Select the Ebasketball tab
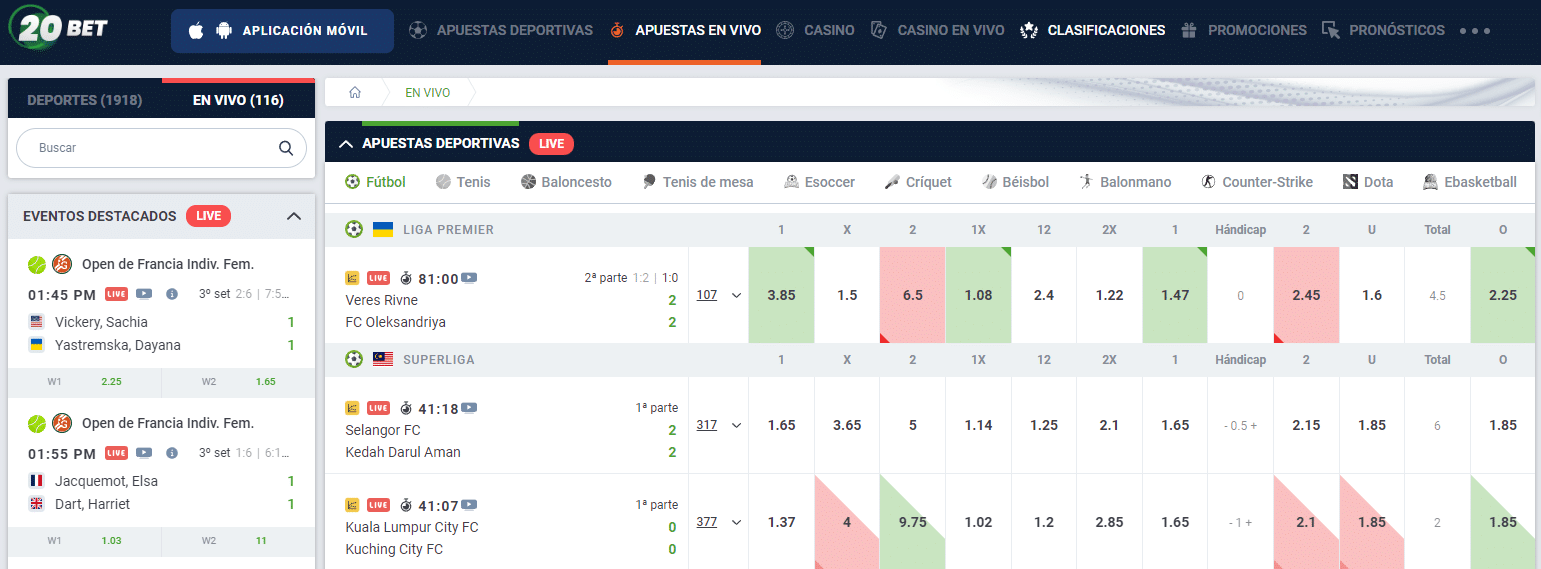This screenshot has height=569, width=1541. tap(1469, 182)
